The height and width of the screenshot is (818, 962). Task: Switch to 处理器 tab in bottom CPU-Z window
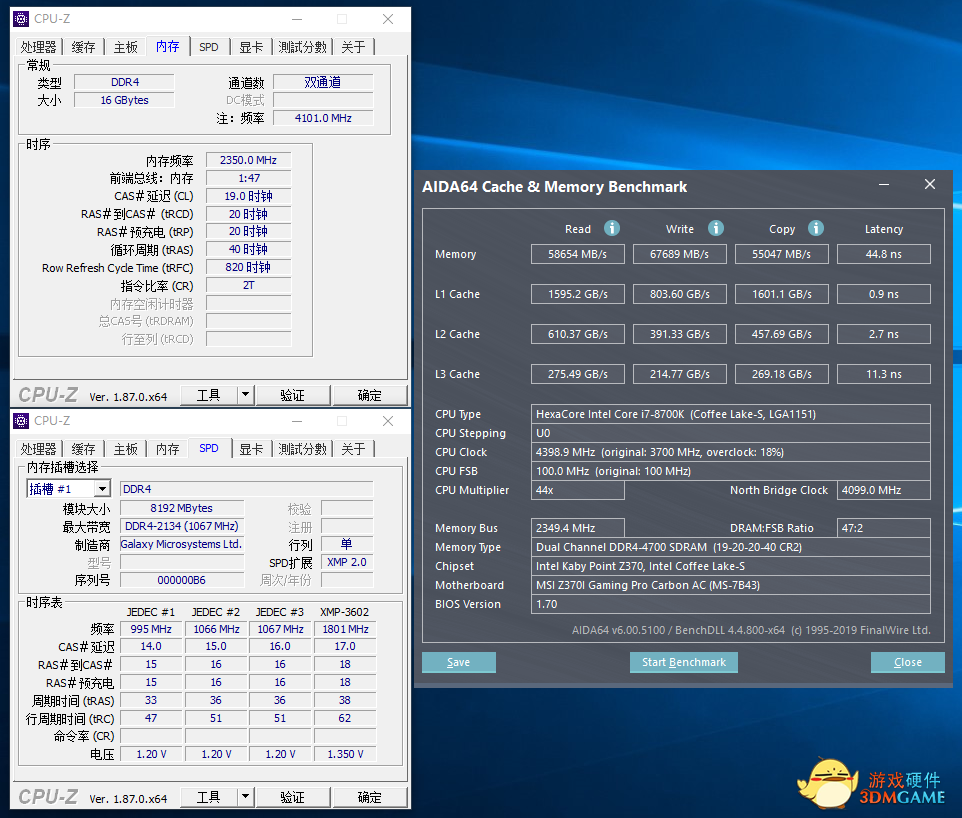pos(38,449)
